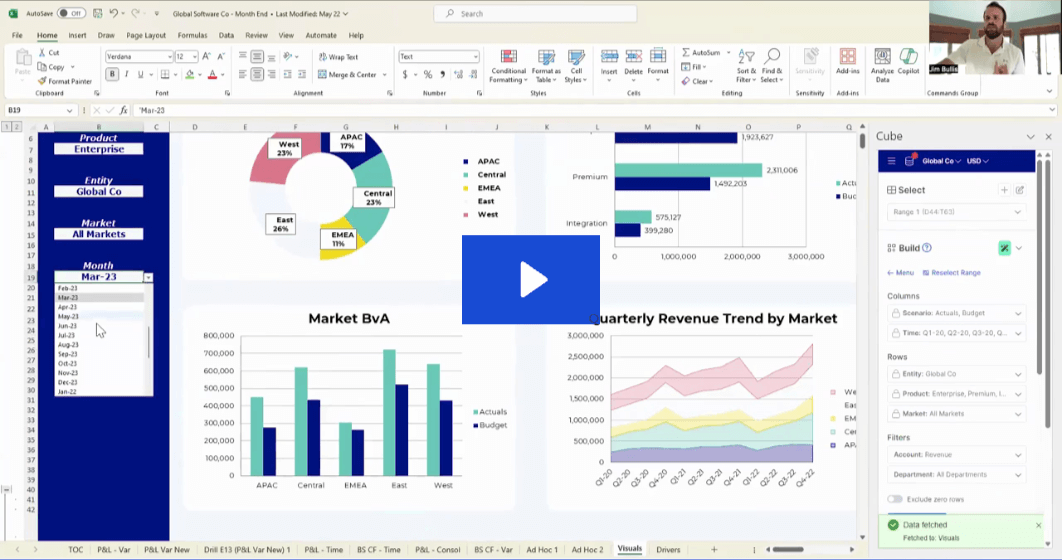Switch to the Formulas ribbon tab
1062x560 pixels.
pyautogui.click(x=192, y=35)
